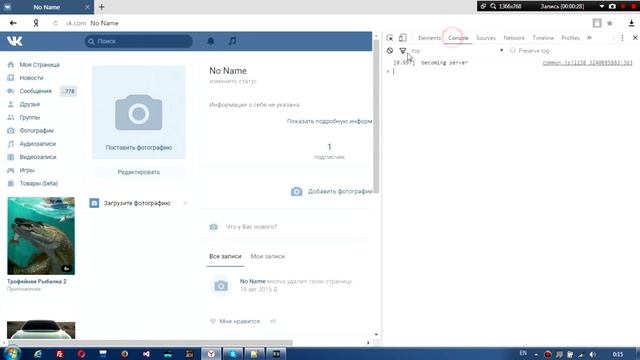The width and height of the screenshot is (640, 360).
Task: Open Сообщения in sidebar
Action: point(36,91)
